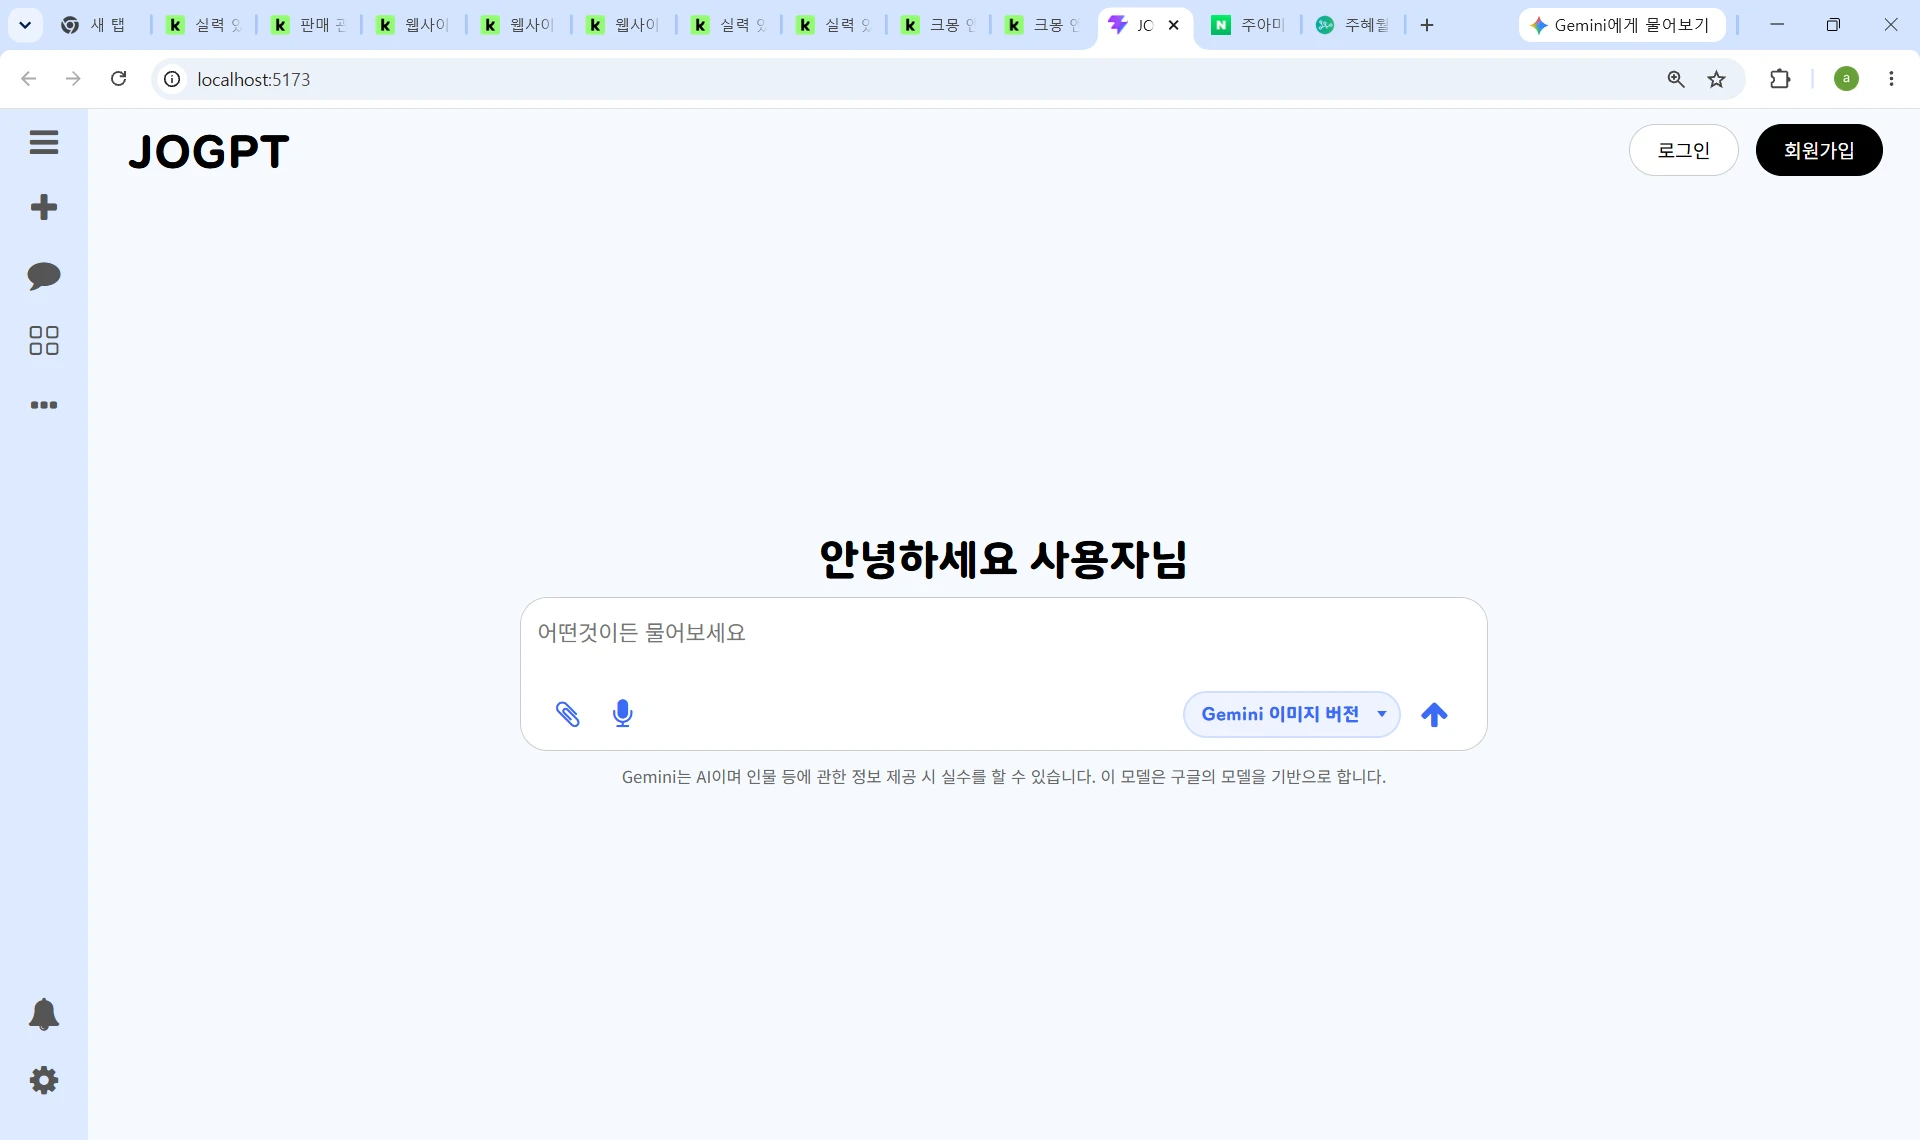Viewport: 1920px width, 1140px height.
Task: Activate microphone voice input
Action: pyautogui.click(x=623, y=714)
